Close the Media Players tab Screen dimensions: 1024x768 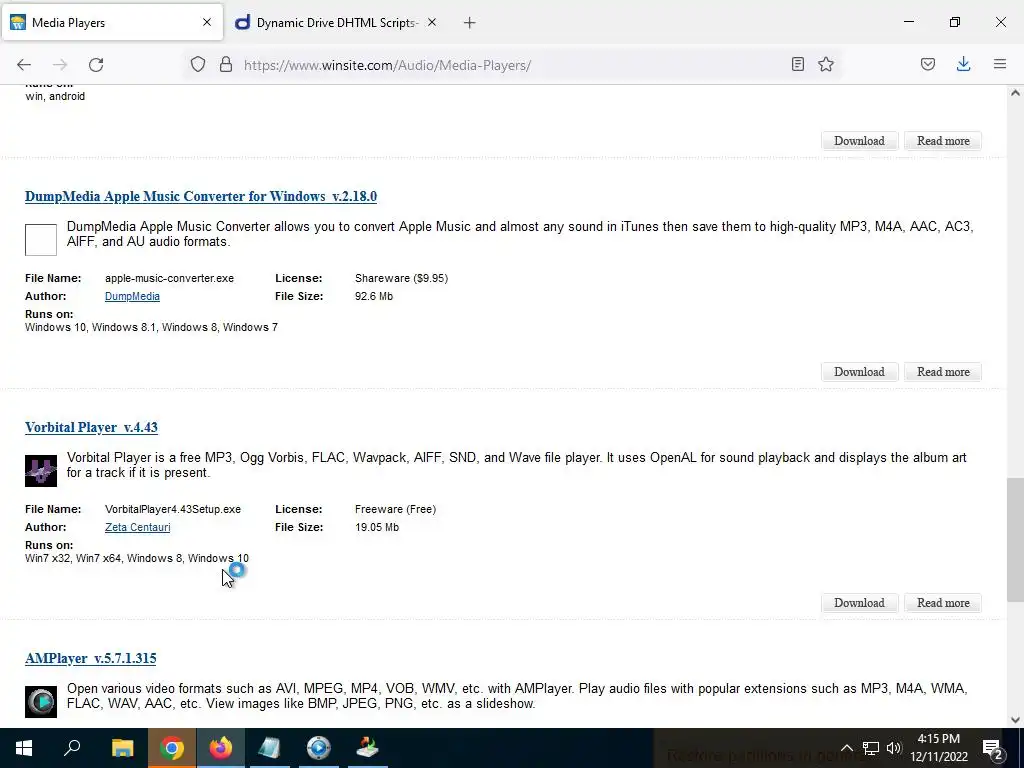click(207, 22)
